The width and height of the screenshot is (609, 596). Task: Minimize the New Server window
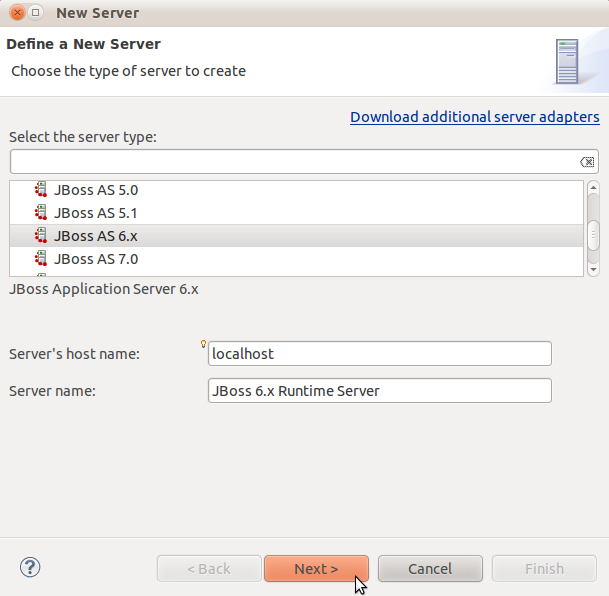(36, 13)
